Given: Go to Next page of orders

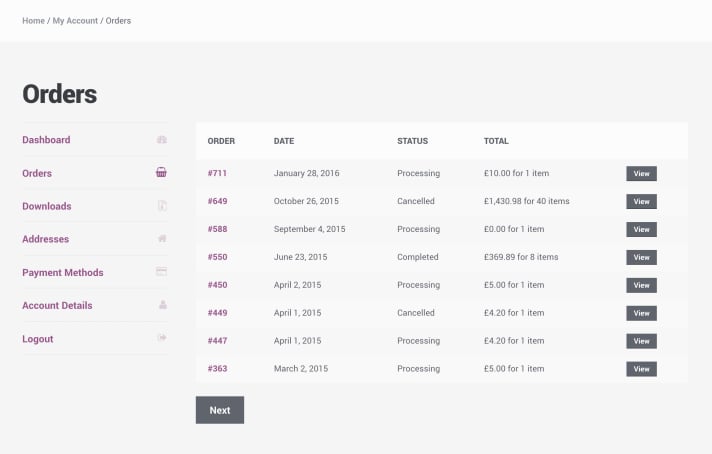Looking at the screenshot, I should 220,410.
